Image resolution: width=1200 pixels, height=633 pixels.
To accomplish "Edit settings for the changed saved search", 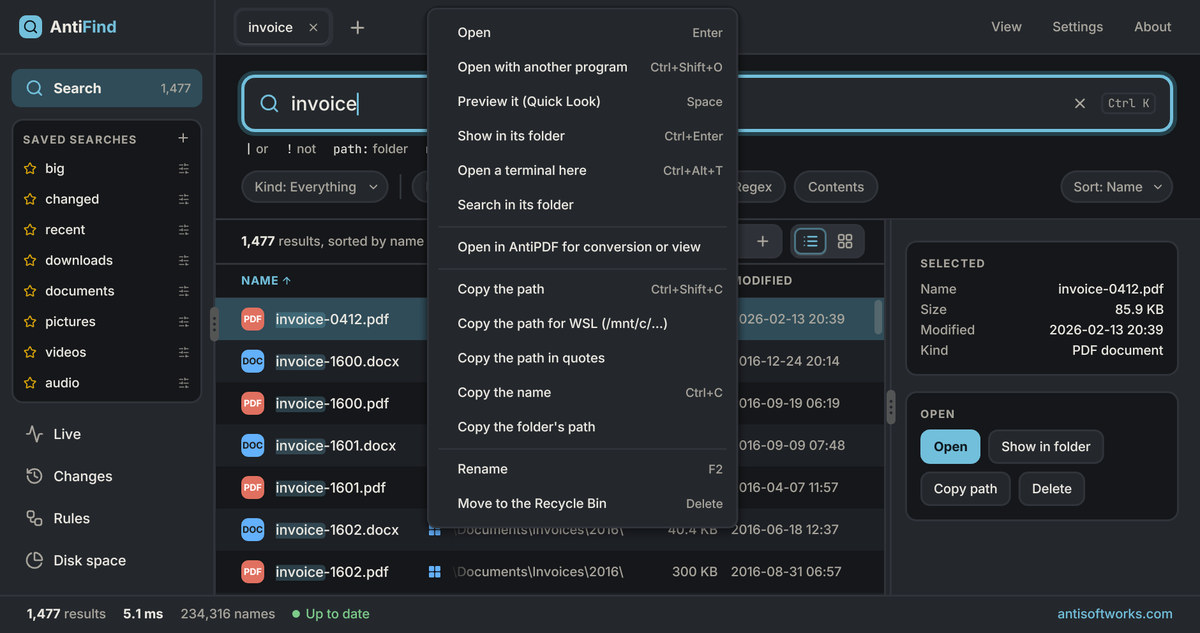I will 183,199.
